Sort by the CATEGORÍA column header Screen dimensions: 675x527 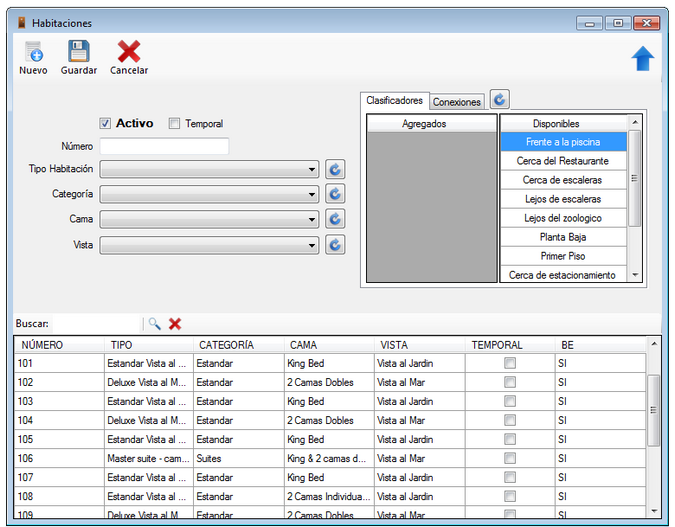(239, 345)
